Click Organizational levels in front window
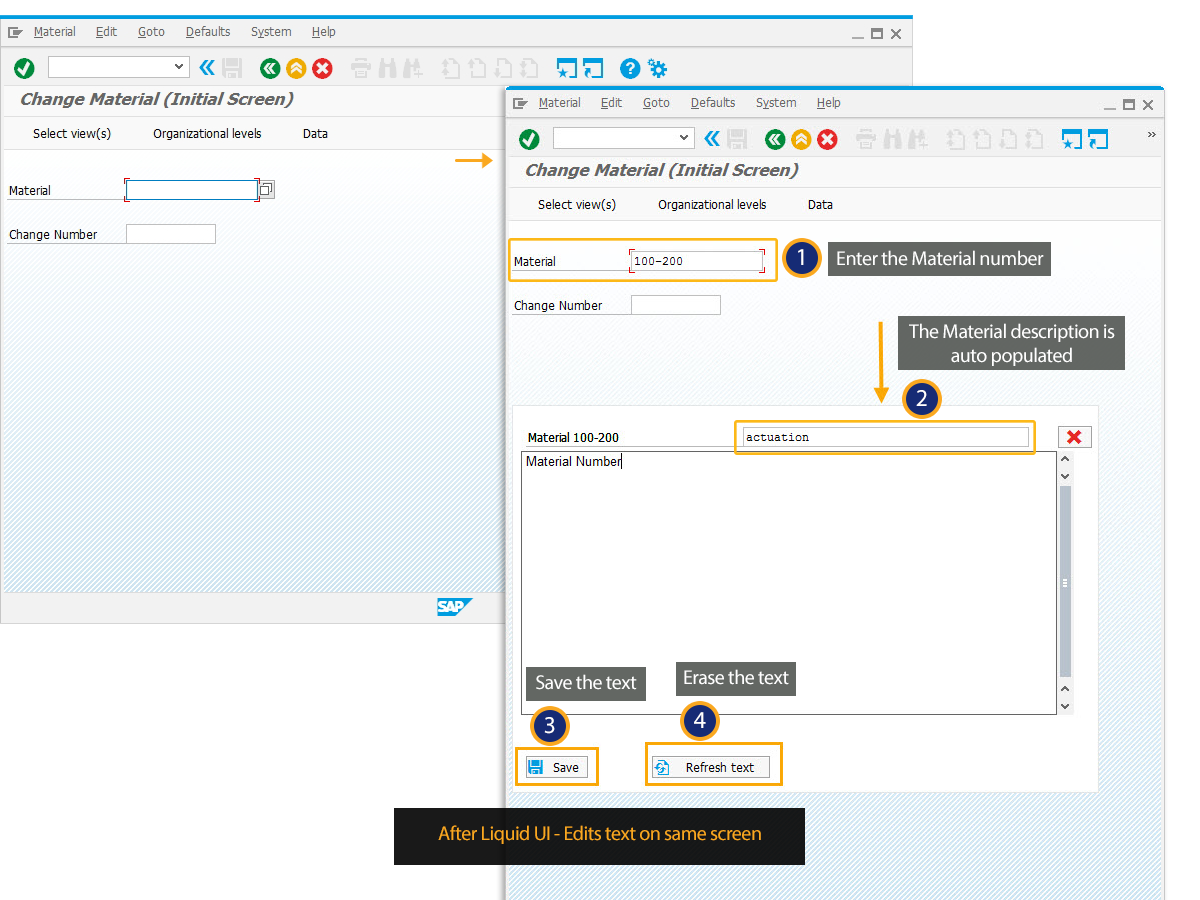 click(712, 204)
